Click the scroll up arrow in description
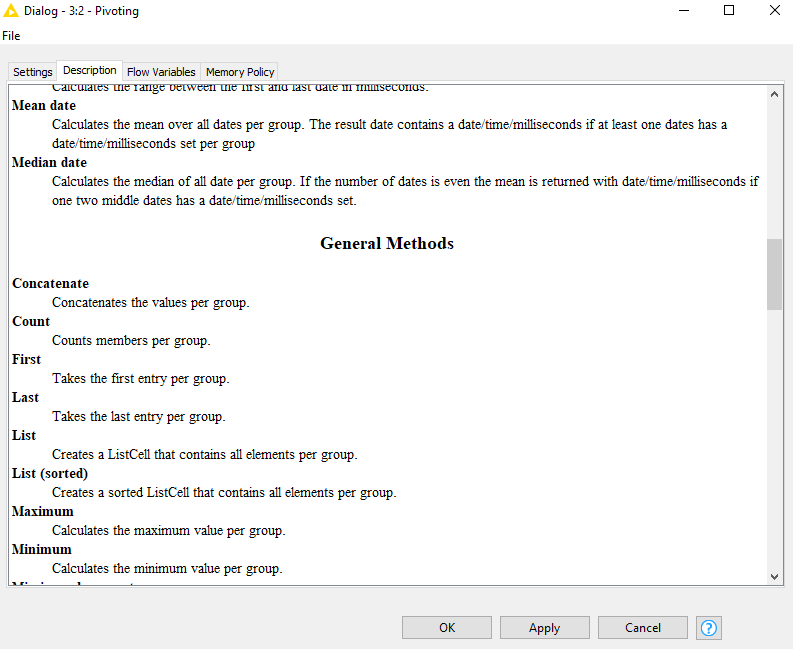The image size is (793, 649). point(774,93)
